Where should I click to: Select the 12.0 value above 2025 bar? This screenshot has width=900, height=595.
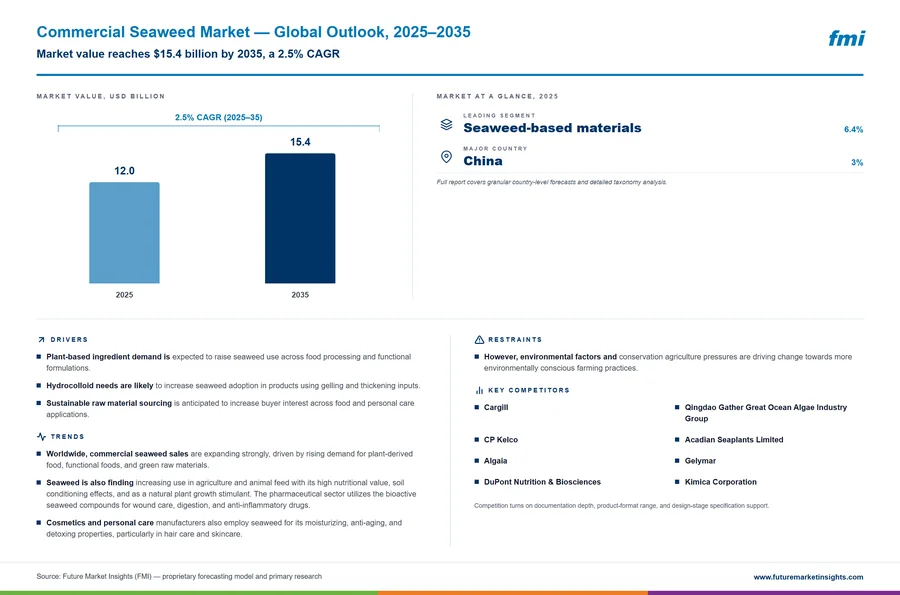pyautogui.click(x=125, y=171)
